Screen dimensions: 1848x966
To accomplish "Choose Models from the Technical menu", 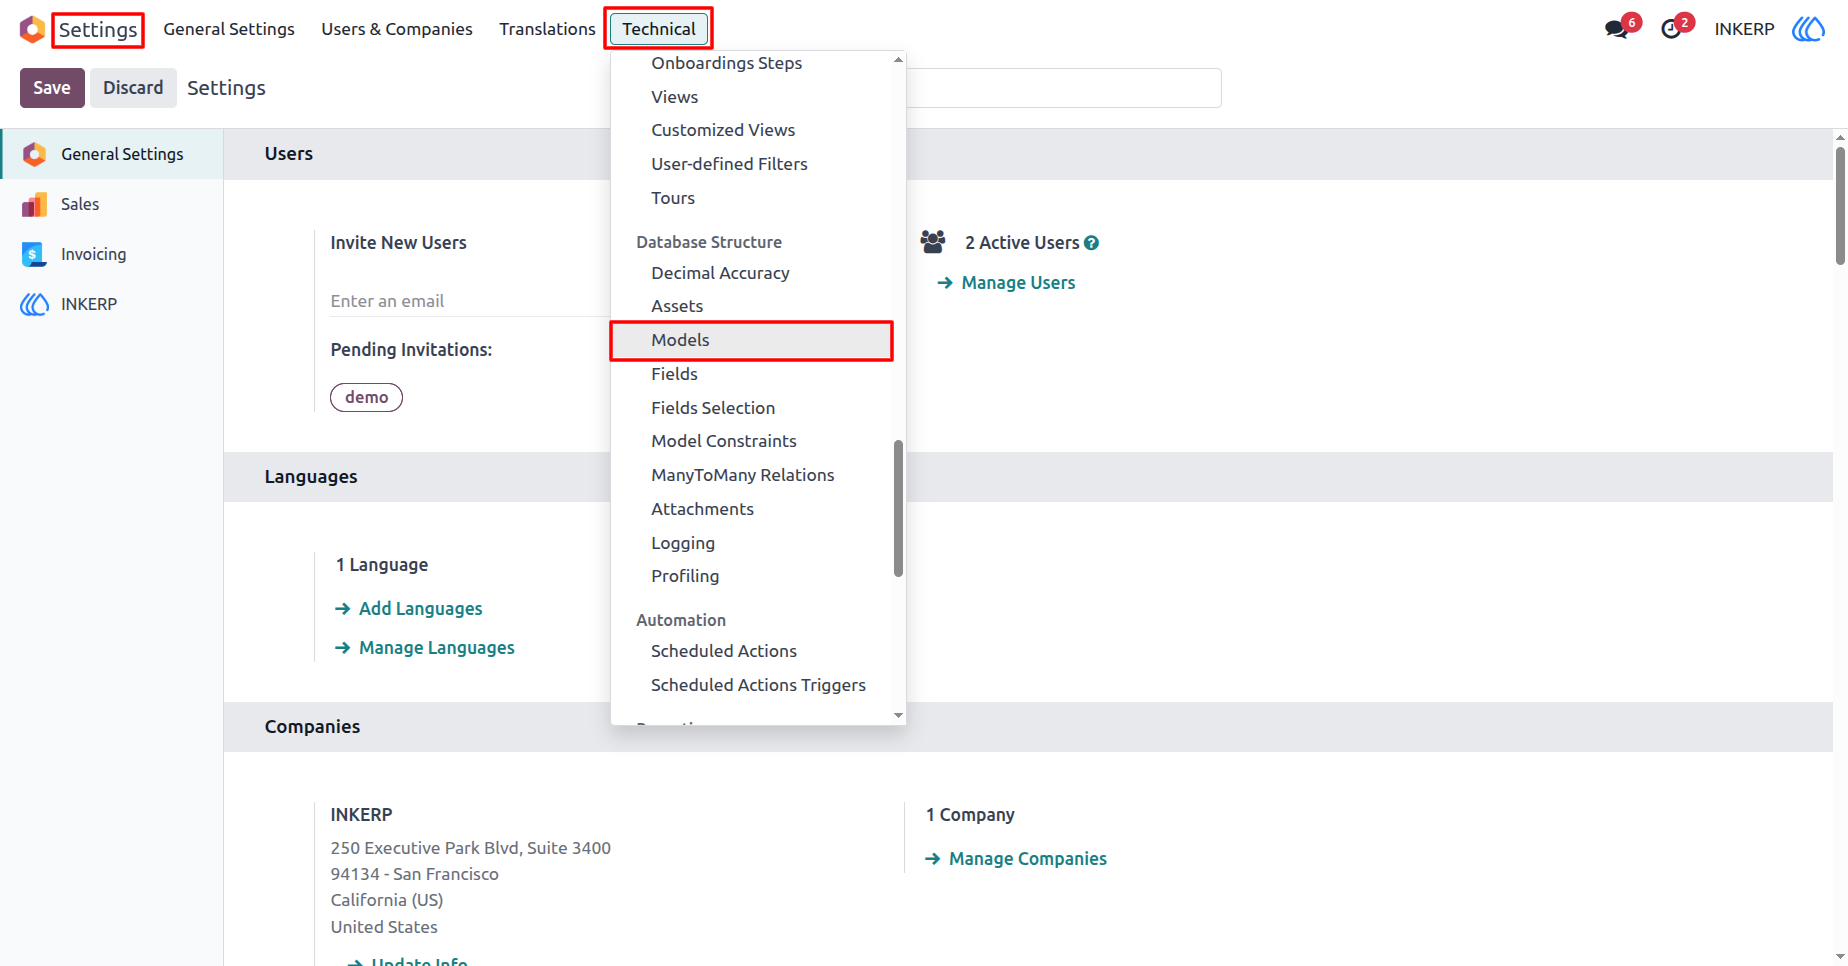I will pyautogui.click(x=751, y=340).
